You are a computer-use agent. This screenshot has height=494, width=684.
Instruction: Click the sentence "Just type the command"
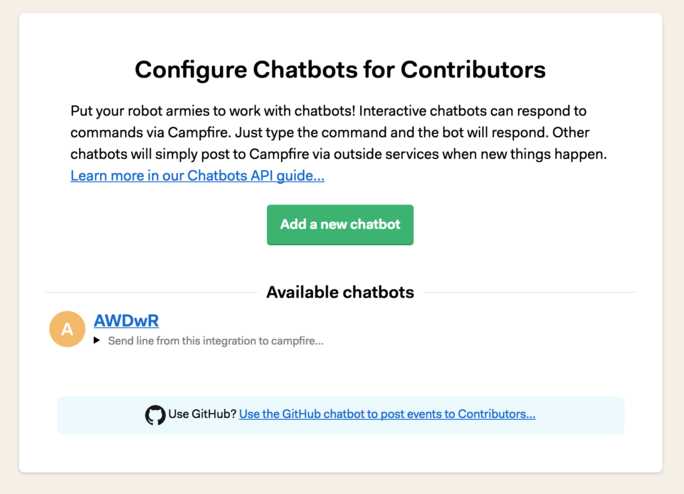pyautogui.click(x=286, y=133)
